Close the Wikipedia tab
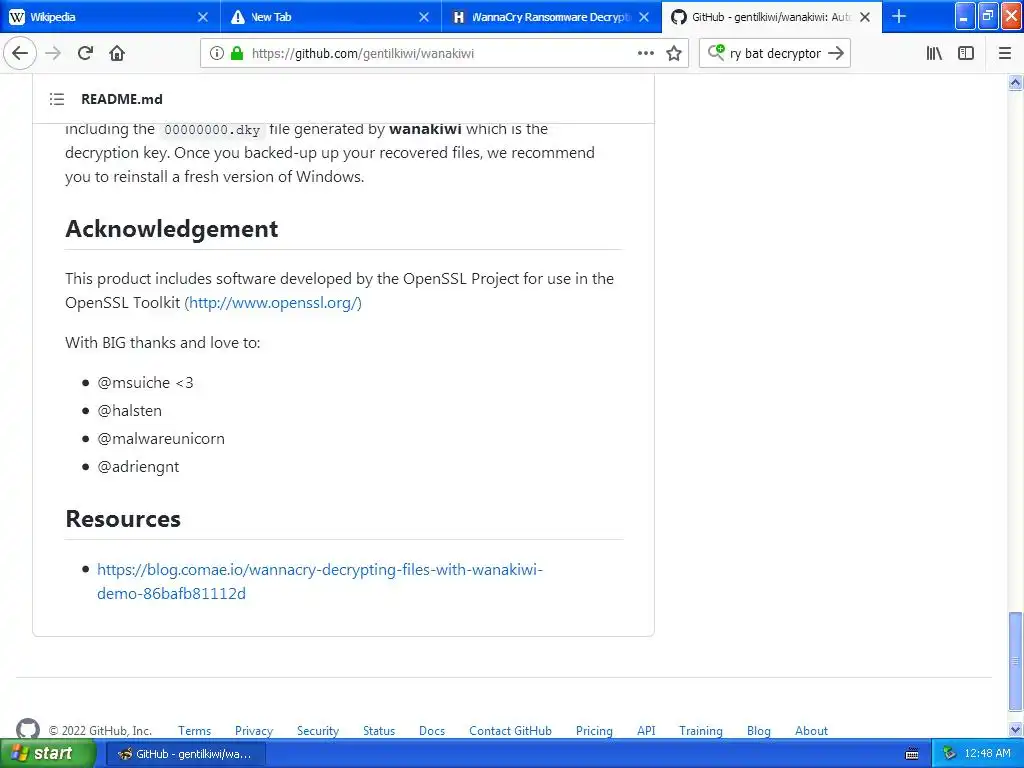Image resolution: width=1024 pixels, height=768 pixels. point(203,17)
